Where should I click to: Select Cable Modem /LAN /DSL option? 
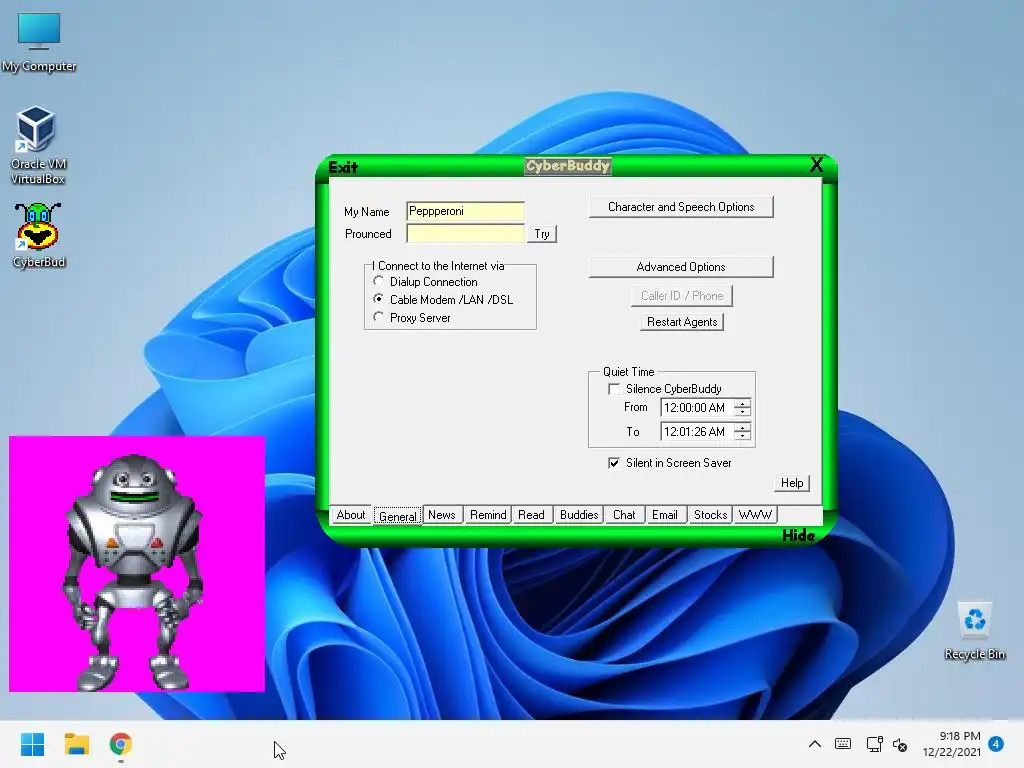tap(443, 299)
